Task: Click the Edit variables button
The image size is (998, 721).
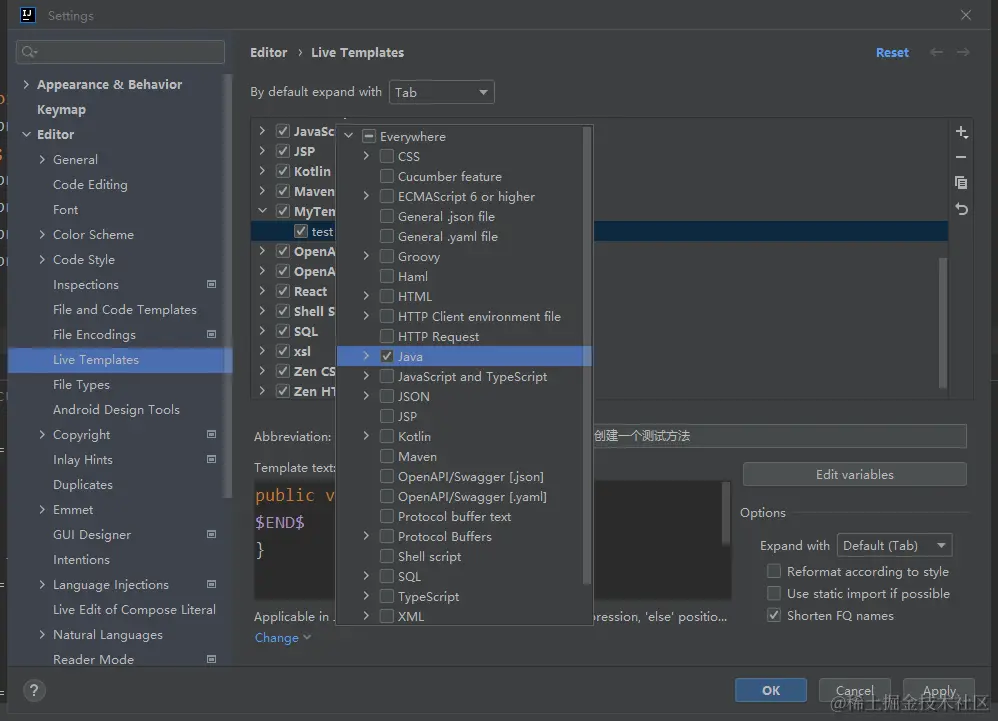Action: (x=855, y=475)
